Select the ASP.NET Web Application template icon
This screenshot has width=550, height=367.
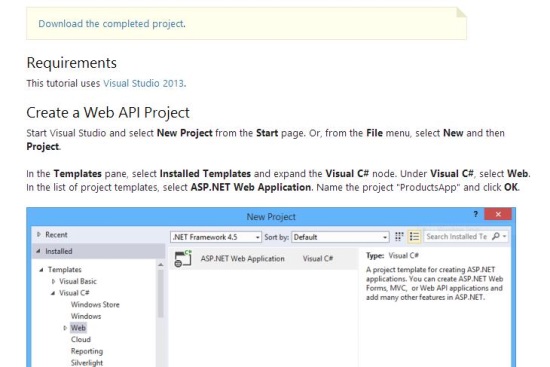[x=183, y=259]
